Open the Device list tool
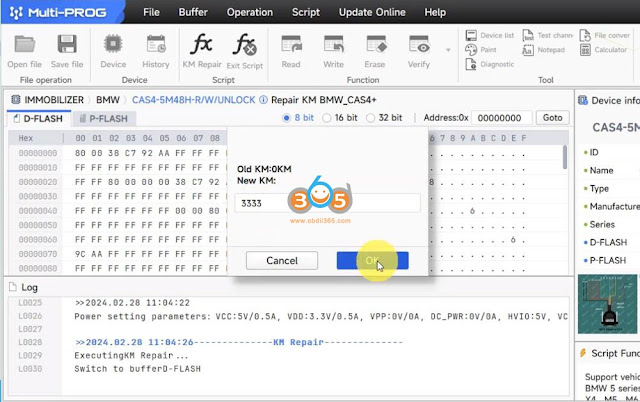This screenshot has width=640, height=402. pyautogui.click(x=489, y=36)
